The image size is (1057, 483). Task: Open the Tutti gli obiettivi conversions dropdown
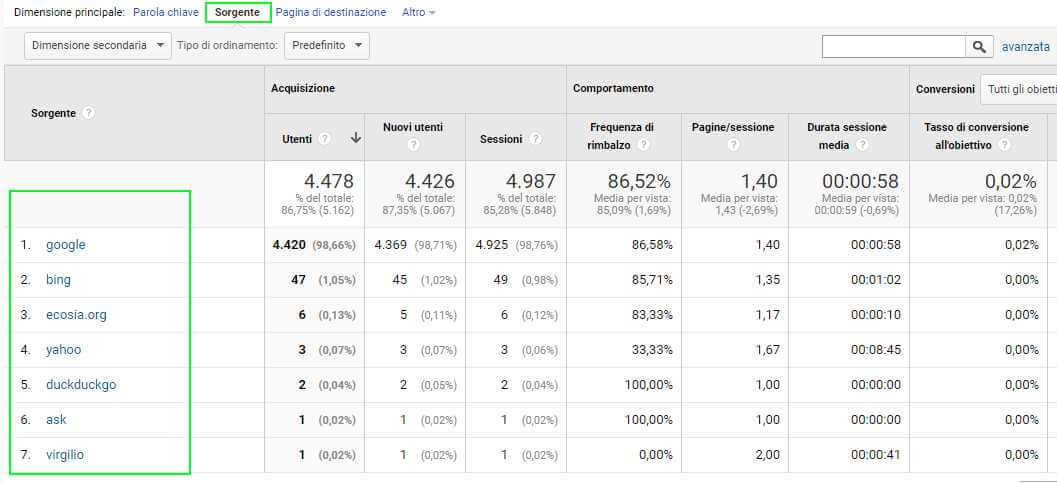[x=1020, y=89]
